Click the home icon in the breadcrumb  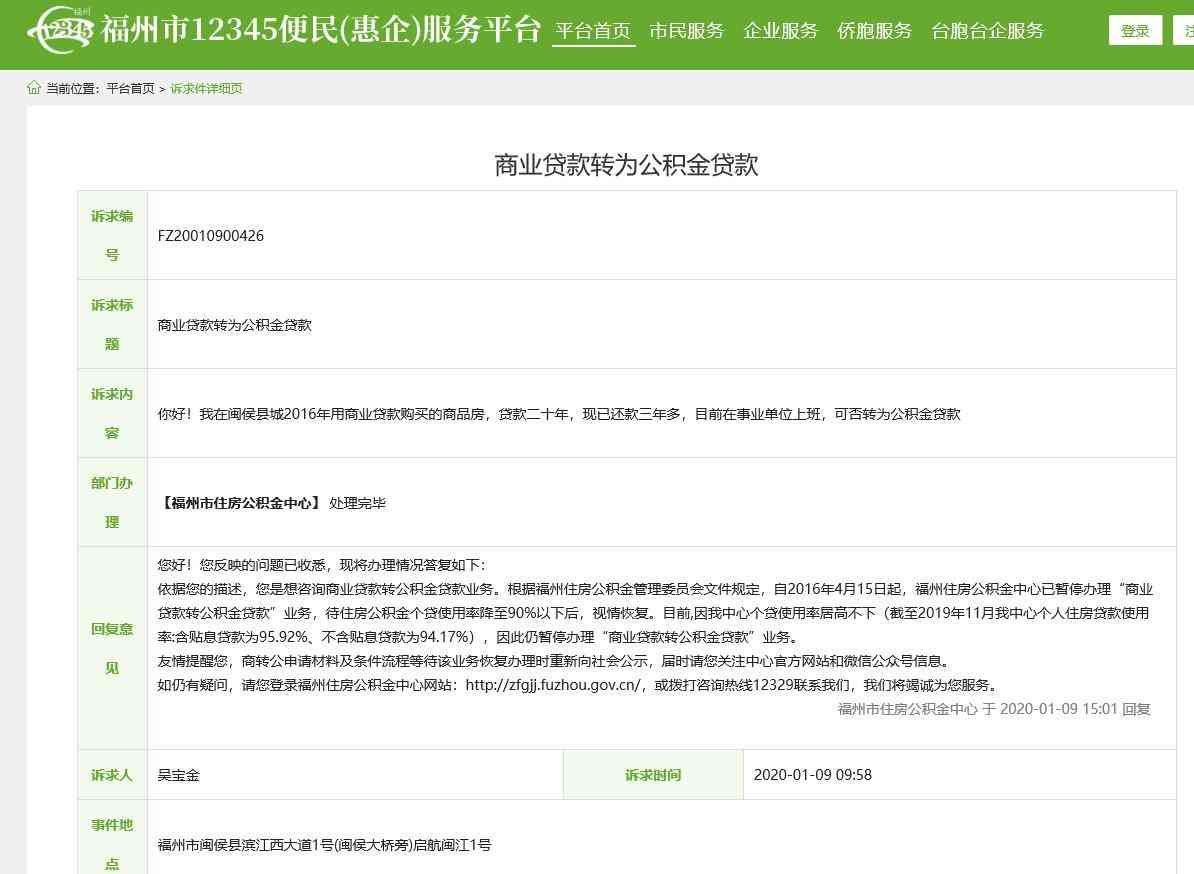[x=34, y=88]
